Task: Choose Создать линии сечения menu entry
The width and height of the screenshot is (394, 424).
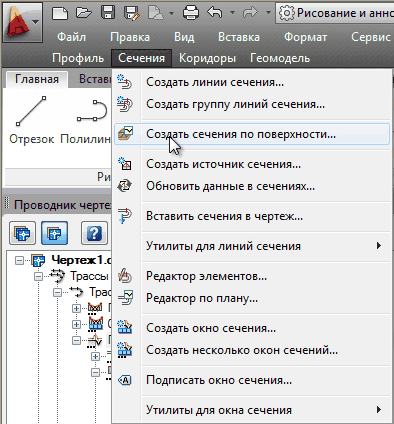Action: (252, 82)
